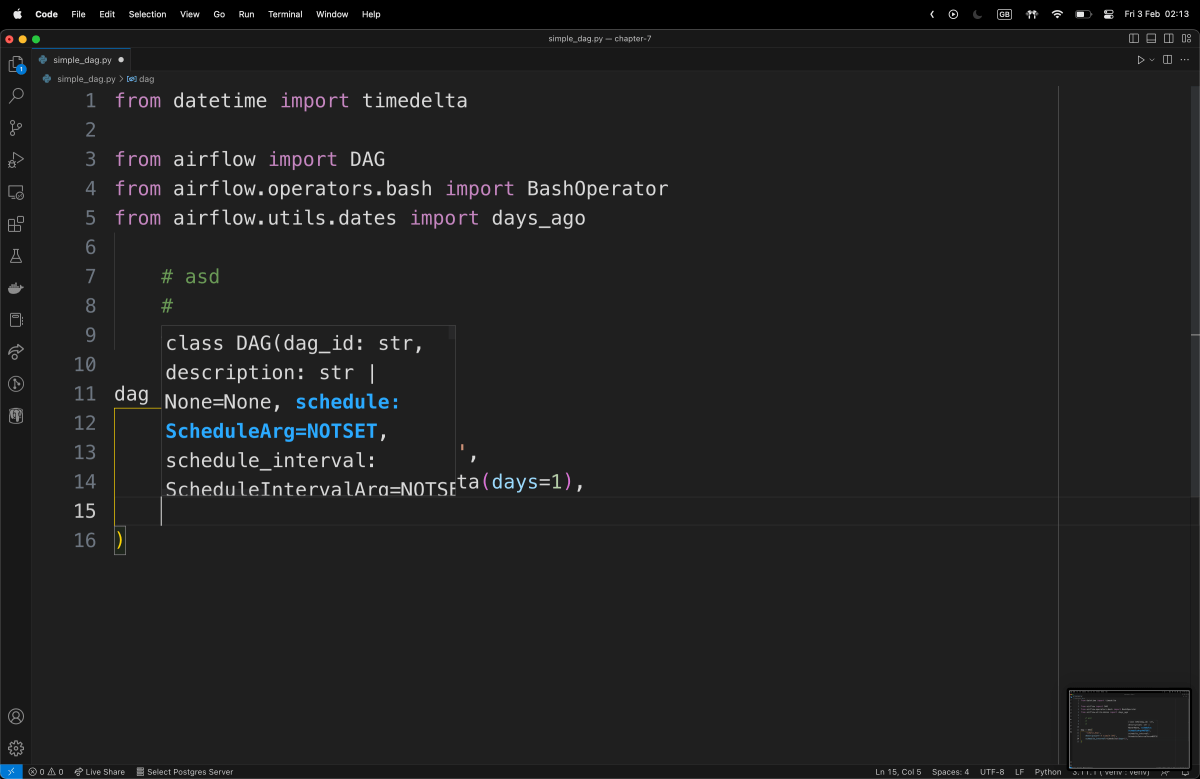This screenshot has height=779, width=1200.
Task: Open macOS Control Center icon
Action: pos(1109,14)
